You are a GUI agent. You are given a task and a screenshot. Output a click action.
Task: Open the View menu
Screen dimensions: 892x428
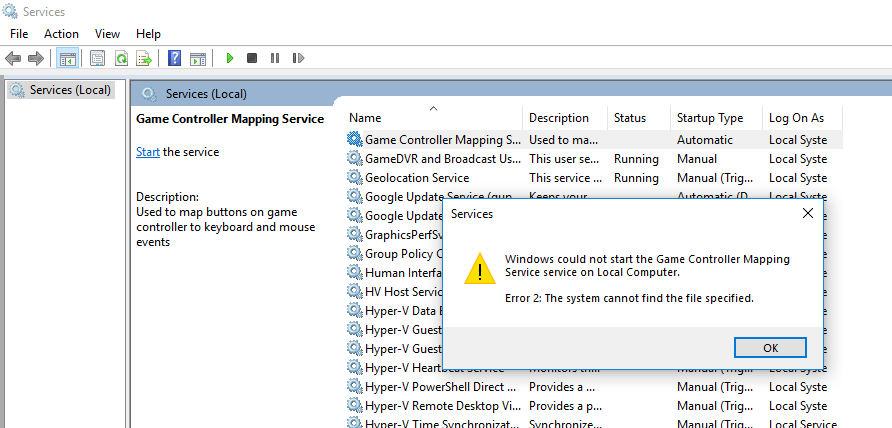pos(107,34)
